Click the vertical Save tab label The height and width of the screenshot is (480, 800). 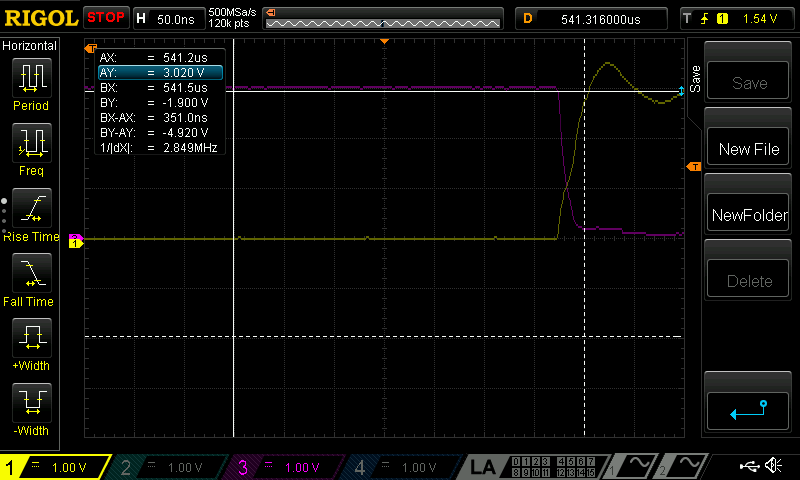click(694, 79)
